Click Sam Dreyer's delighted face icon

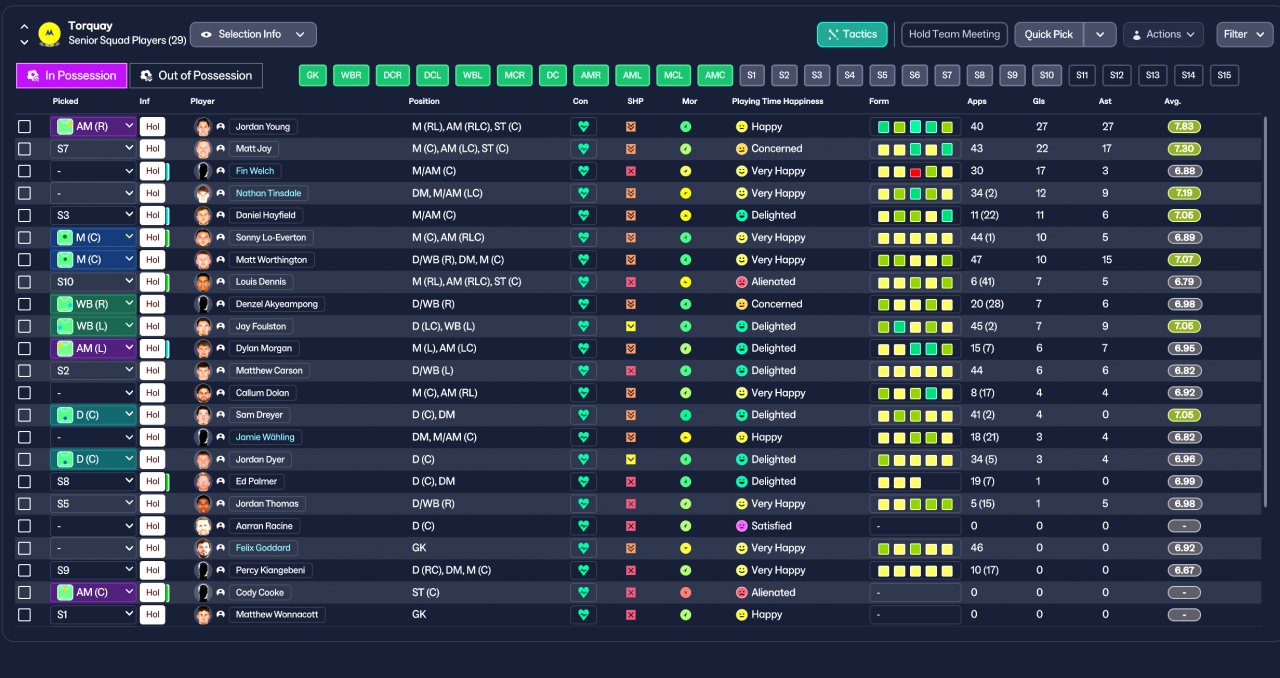pyautogui.click(x=741, y=415)
